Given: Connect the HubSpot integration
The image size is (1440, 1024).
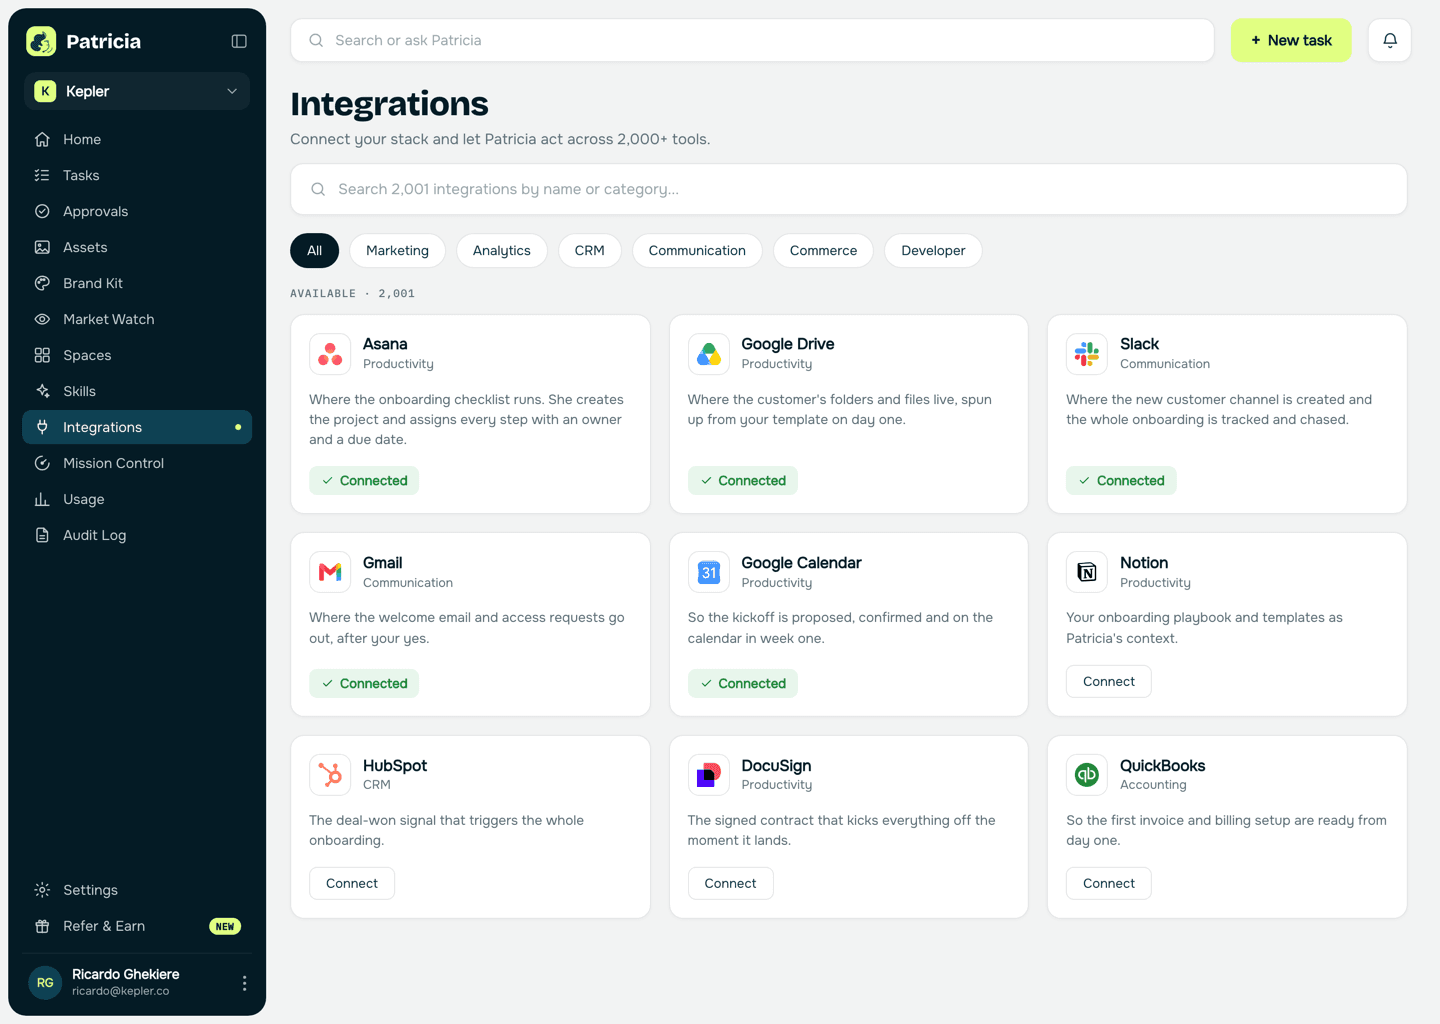Looking at the screenshot, I should tap(352, 884).
